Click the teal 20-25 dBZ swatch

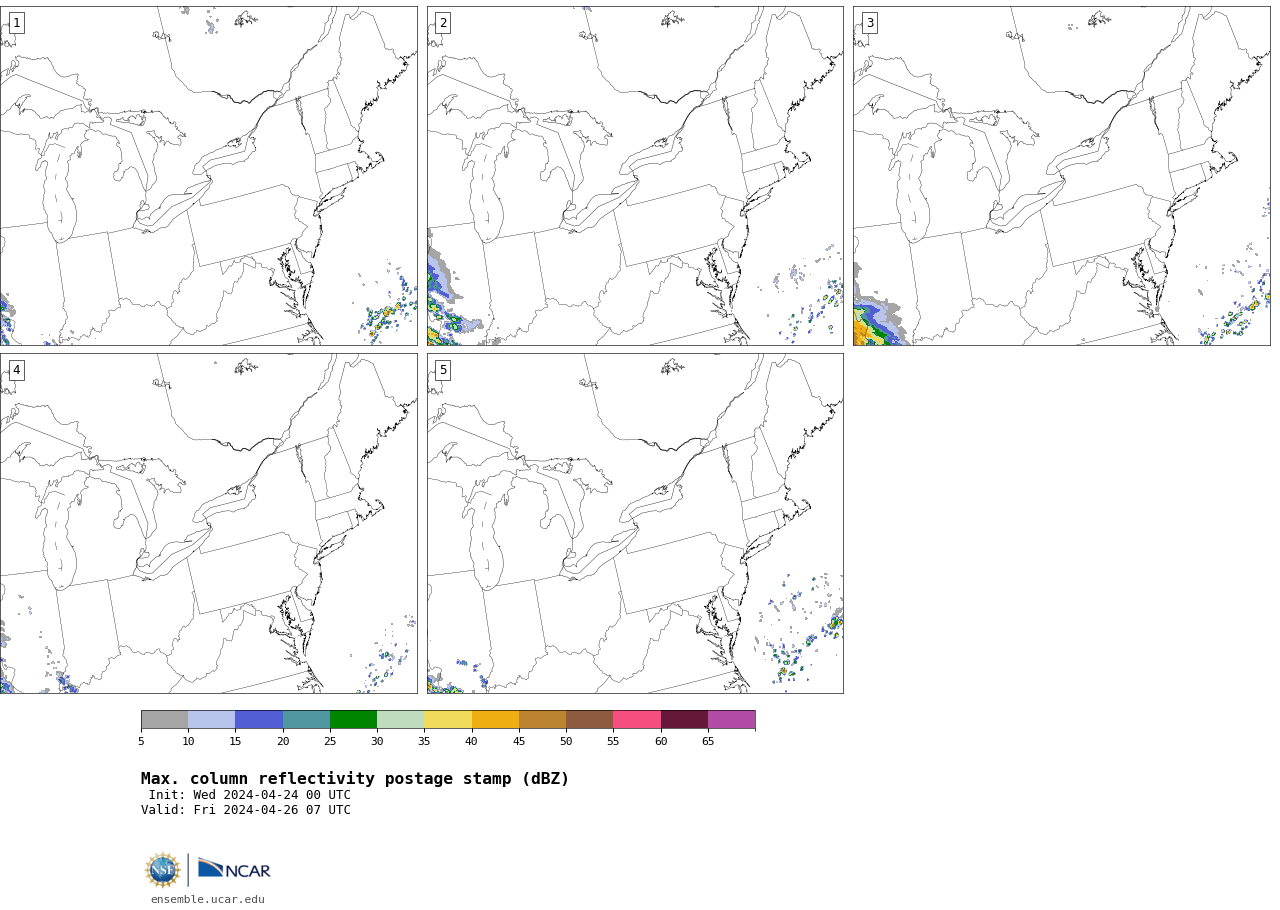click(x=306, y=720)
